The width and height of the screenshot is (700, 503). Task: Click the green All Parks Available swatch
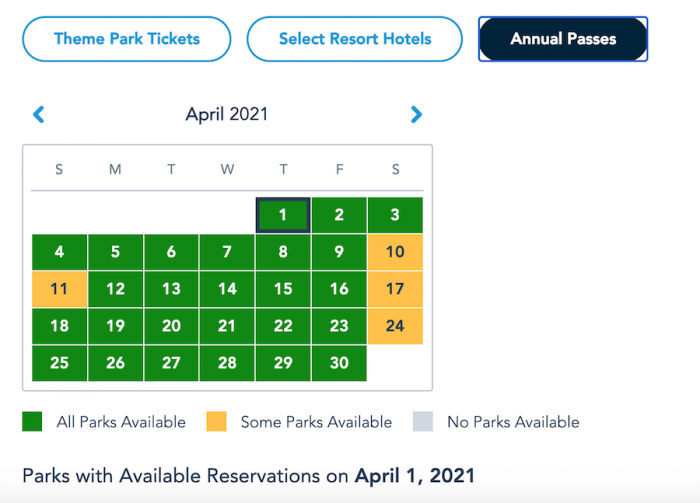point(32,422)
